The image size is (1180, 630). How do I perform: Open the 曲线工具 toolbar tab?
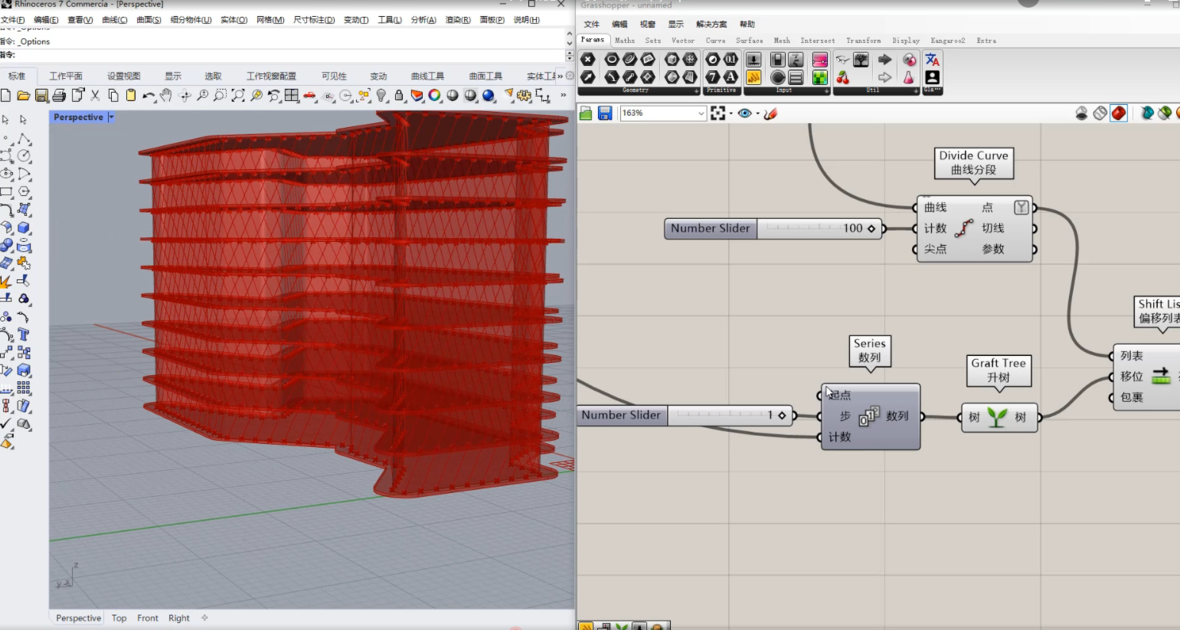click(x=427, y=76)
